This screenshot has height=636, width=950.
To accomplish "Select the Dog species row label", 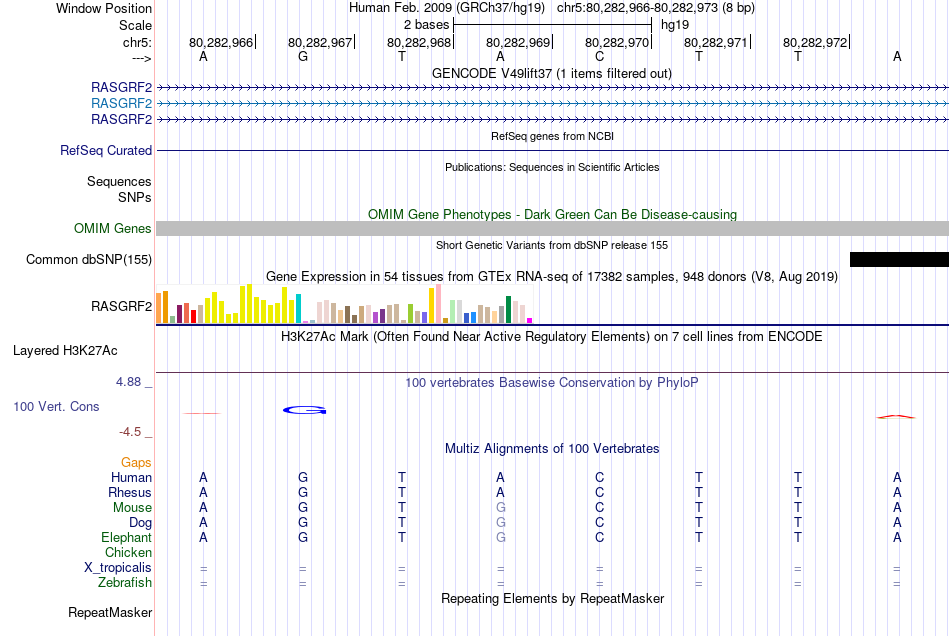I will 141,522.
